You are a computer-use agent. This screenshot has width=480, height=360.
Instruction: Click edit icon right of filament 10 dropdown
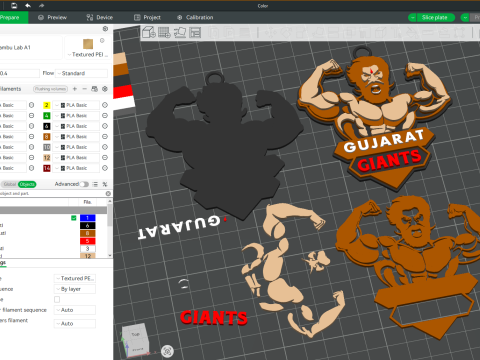pyautogui.click(x=105, y=147)
